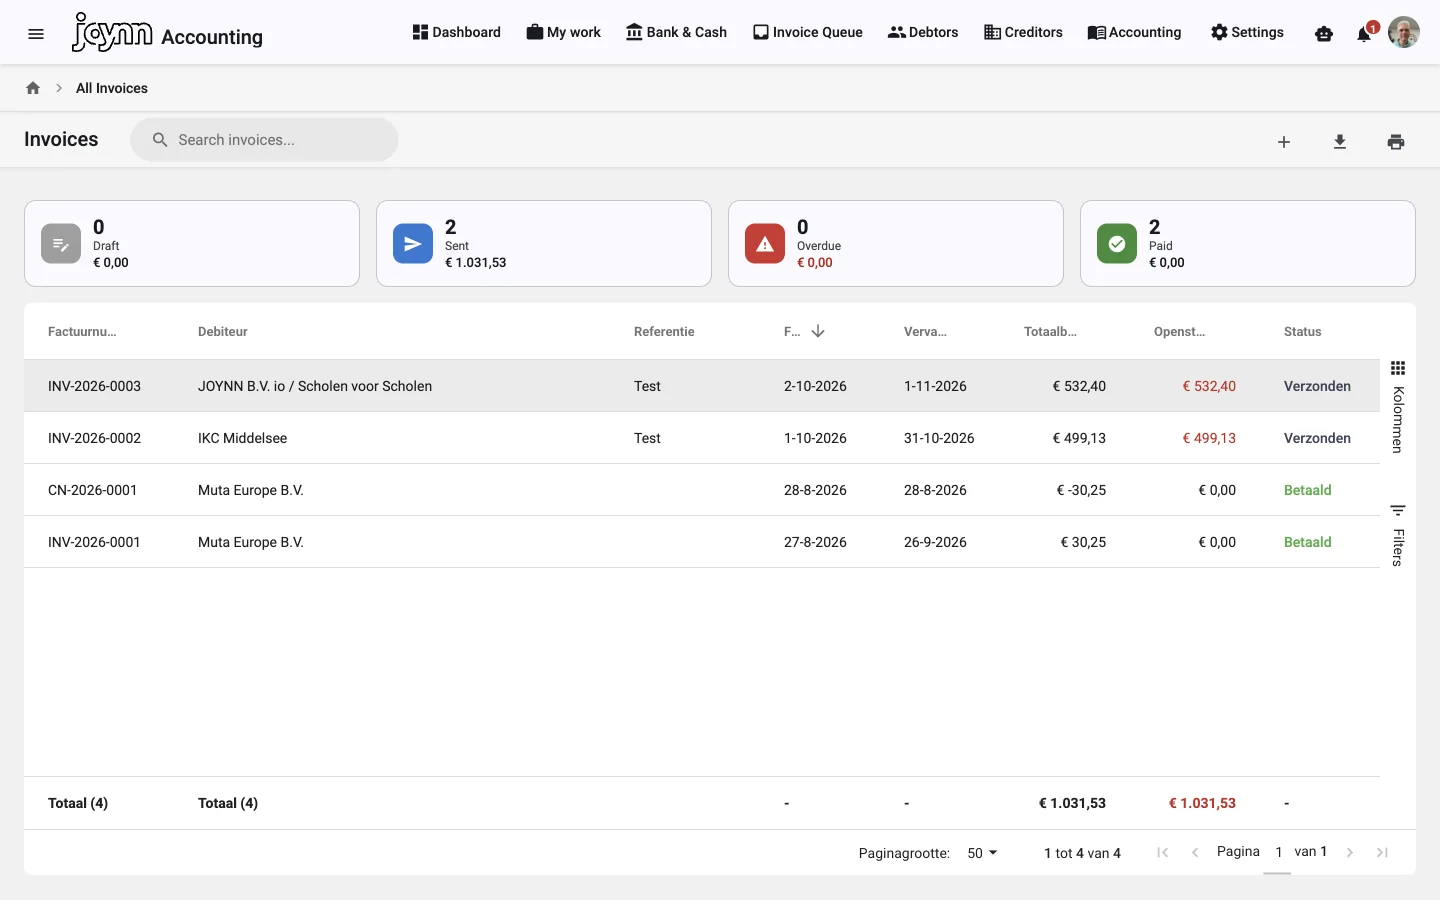Select invoice INV-2026-0002 cell
Viewport: 1440px width, 900px height.
[x=95, y=438]
